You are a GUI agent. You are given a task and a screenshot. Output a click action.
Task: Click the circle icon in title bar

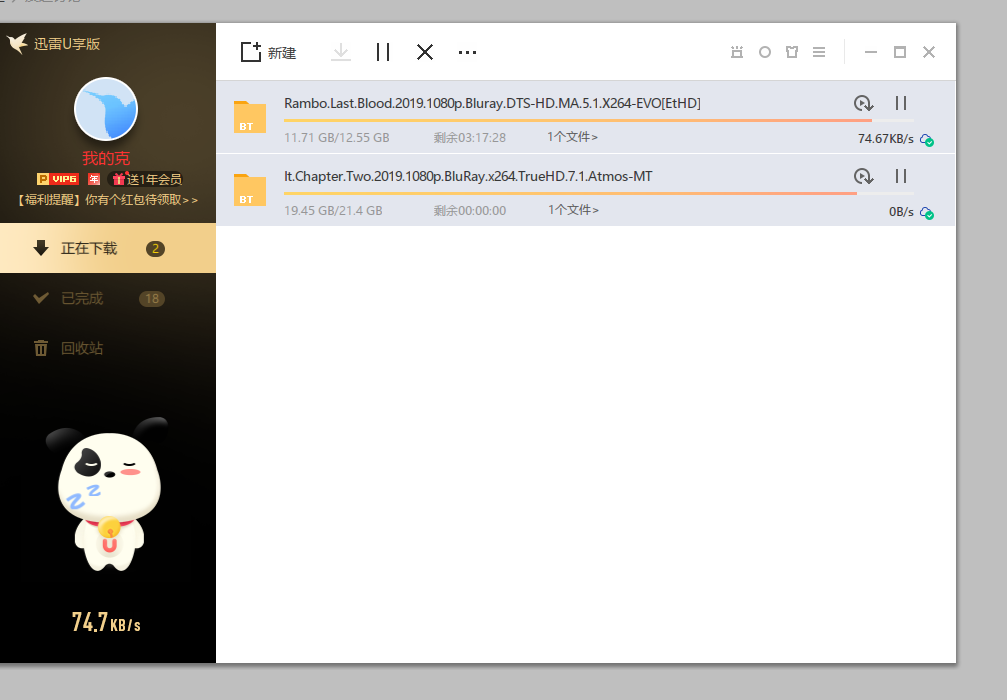pos(765,52)
